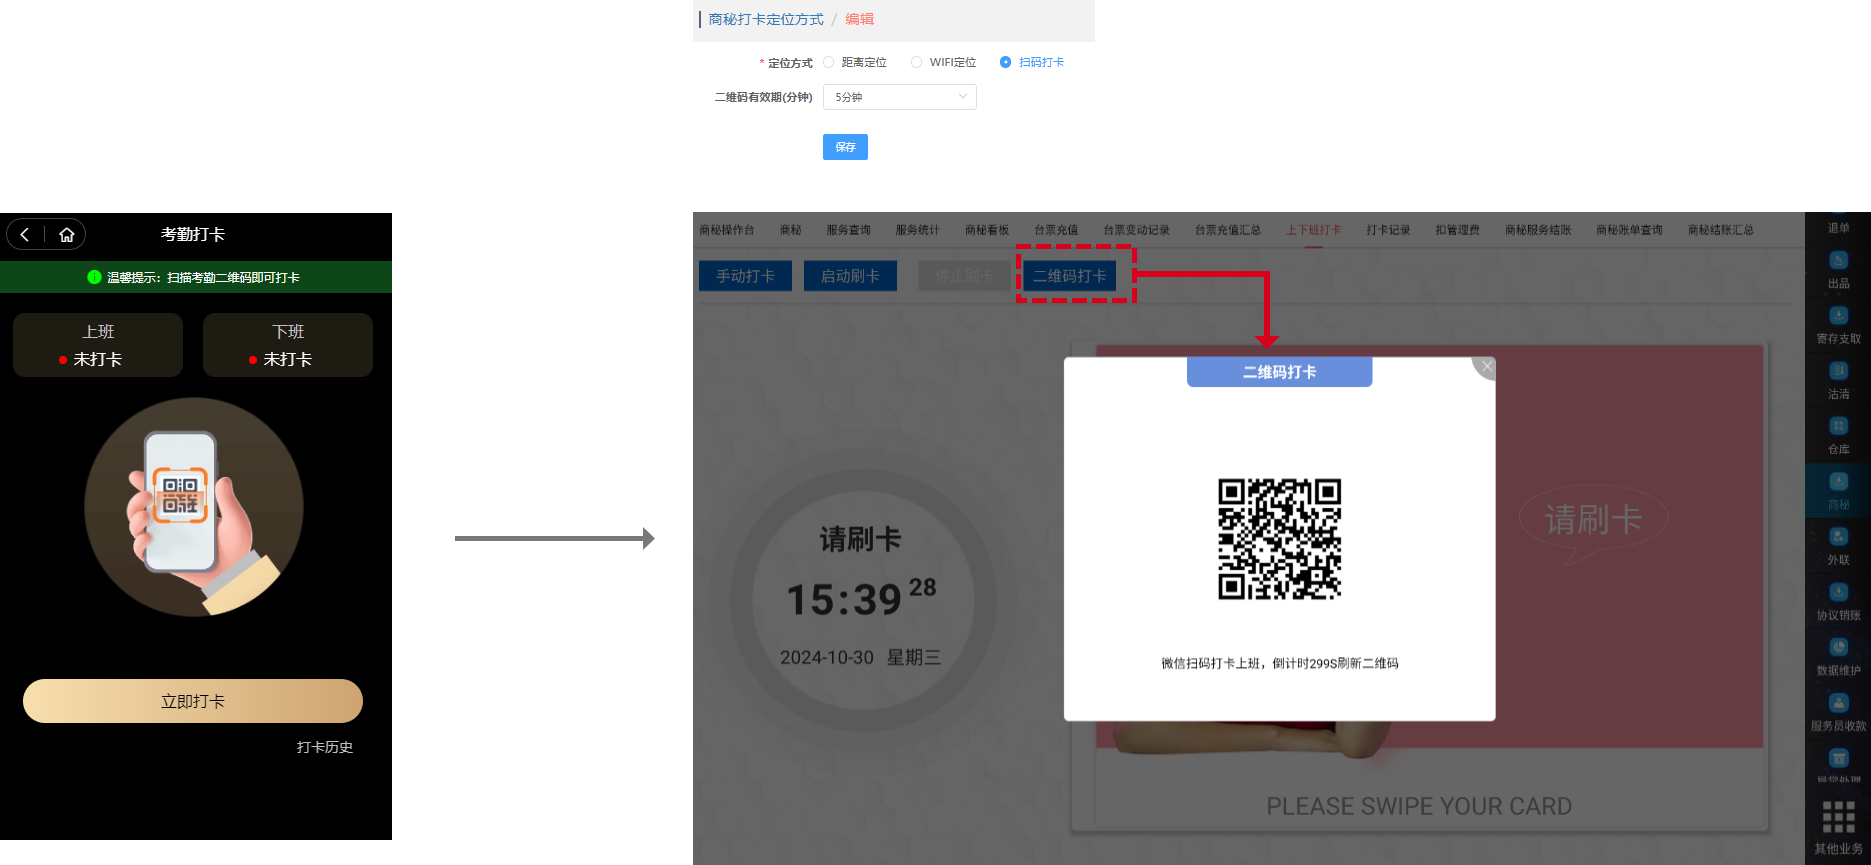Click the punch-in QR code image
This screenshot has width=1871, height=865.
point(1279,539)
